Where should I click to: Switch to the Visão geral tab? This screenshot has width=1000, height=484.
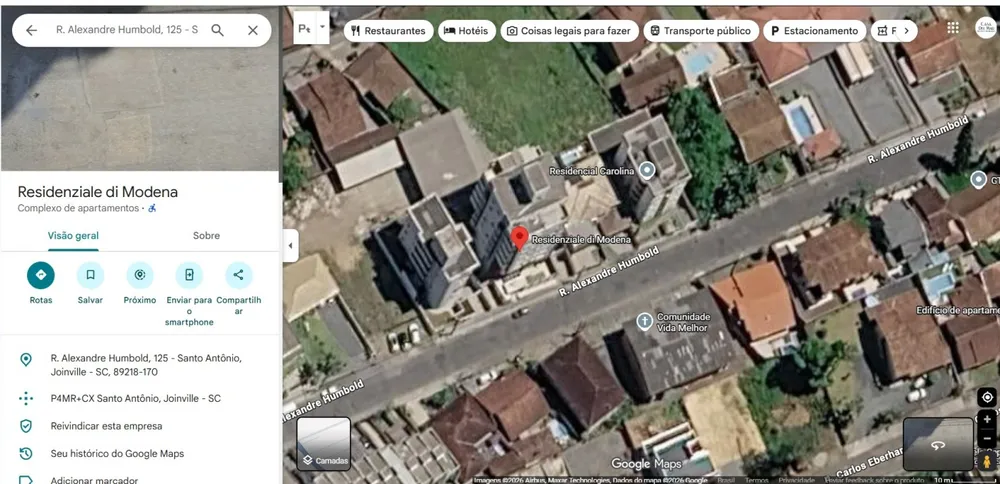click(x=73, y=236)
